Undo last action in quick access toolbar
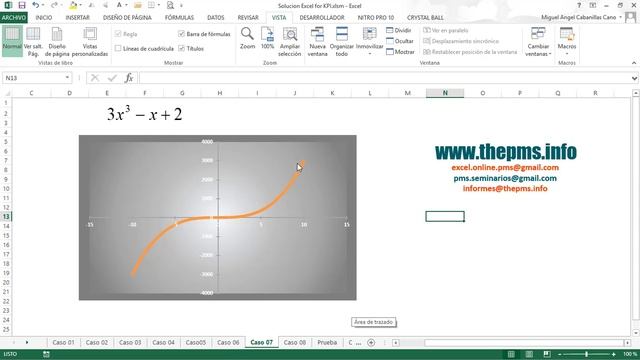The width and height of the screenshot is (640, 360). click(x=36, y=5)
